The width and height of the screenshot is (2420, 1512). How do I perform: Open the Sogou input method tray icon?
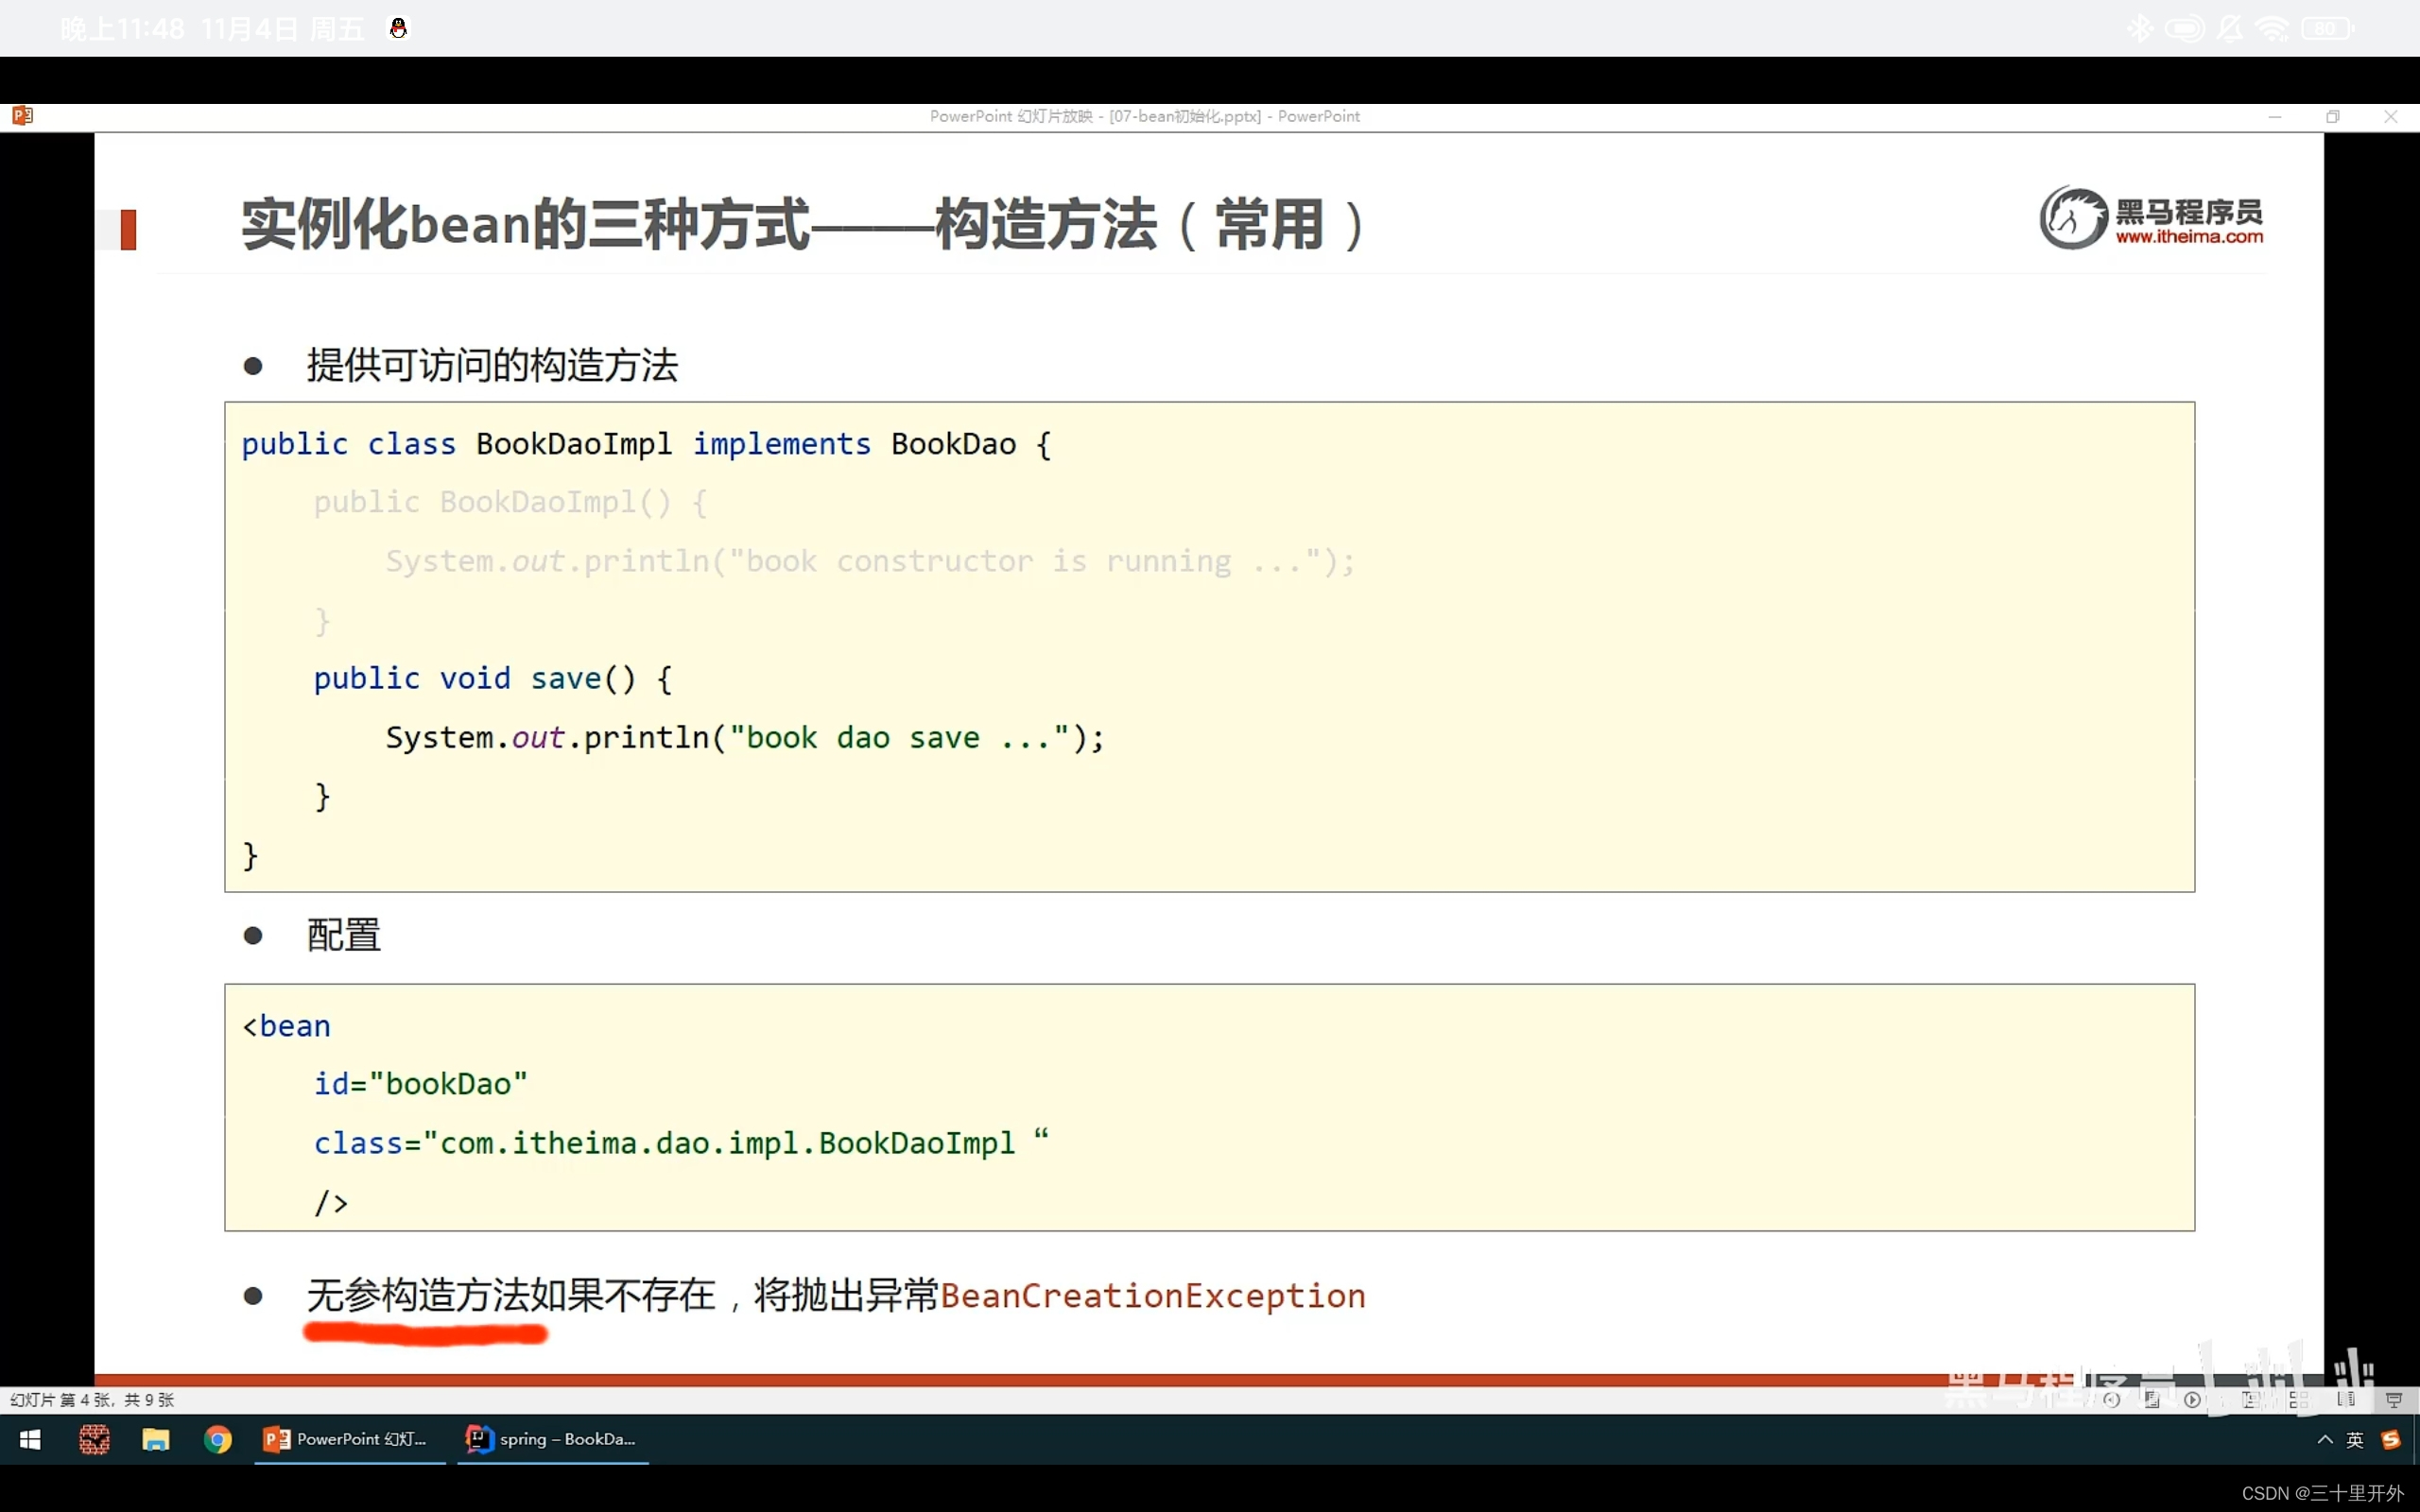click(2391, 1439)
